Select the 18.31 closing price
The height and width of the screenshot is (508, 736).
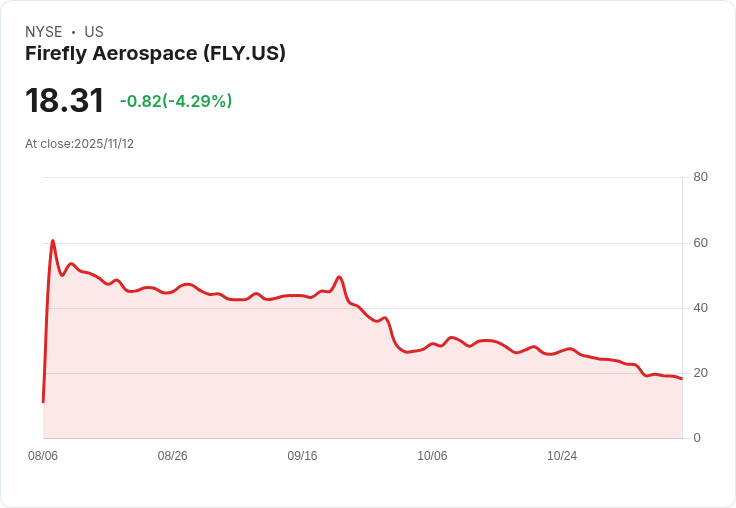click(x=64, y=100)
